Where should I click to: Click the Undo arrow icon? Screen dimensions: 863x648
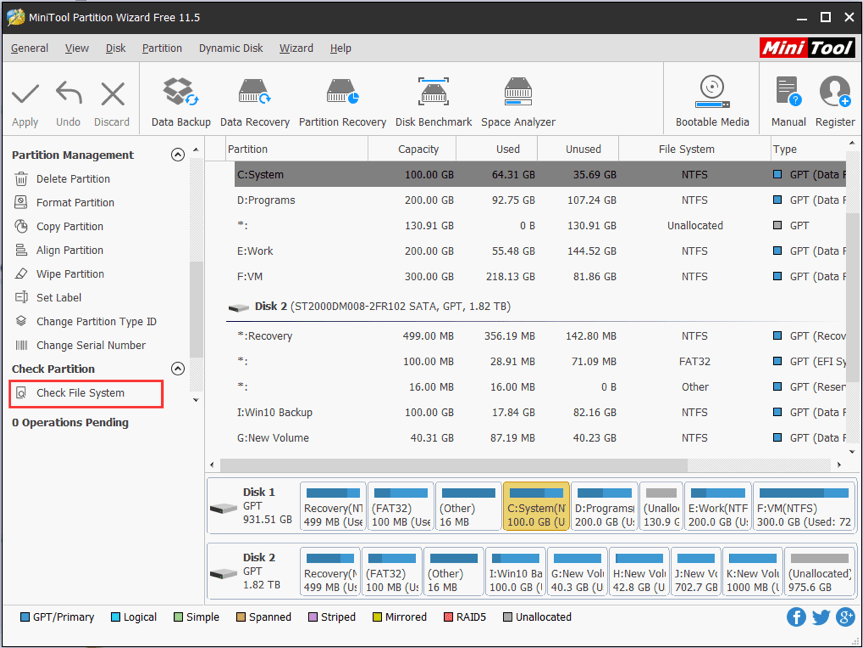point(67,98)
